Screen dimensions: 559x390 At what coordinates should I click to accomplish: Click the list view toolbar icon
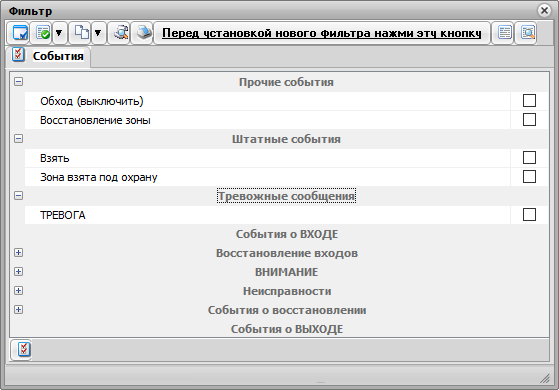504,33
